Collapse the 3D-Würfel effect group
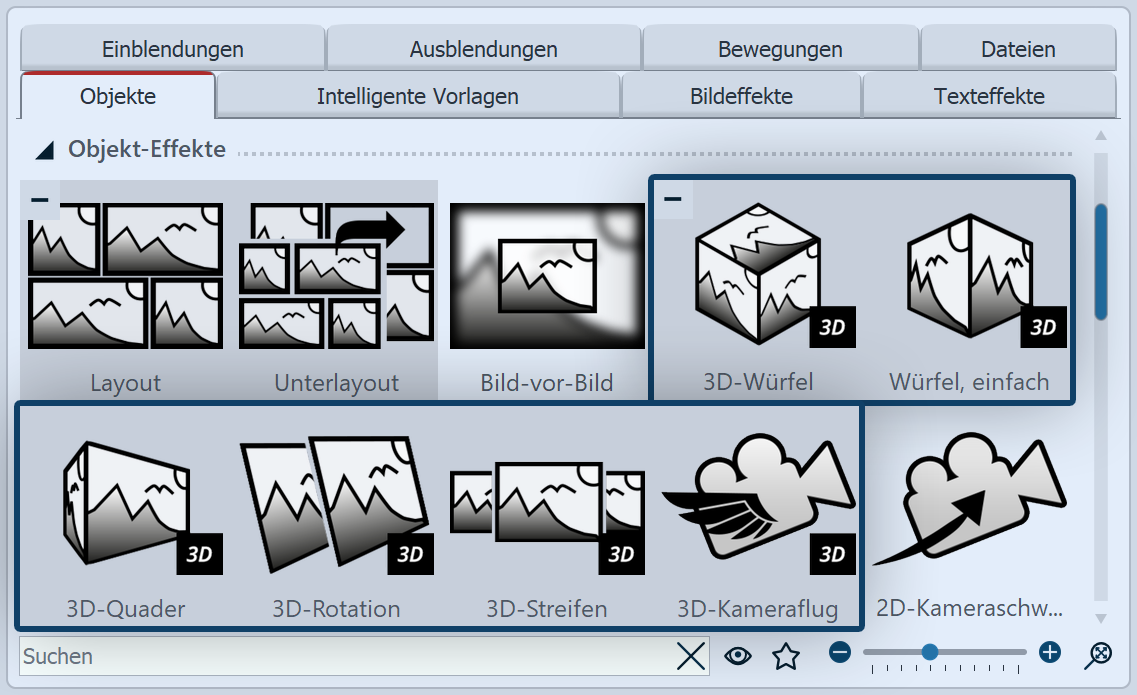The width and height of the screenshot is (1137, 695). coord(674,198)
